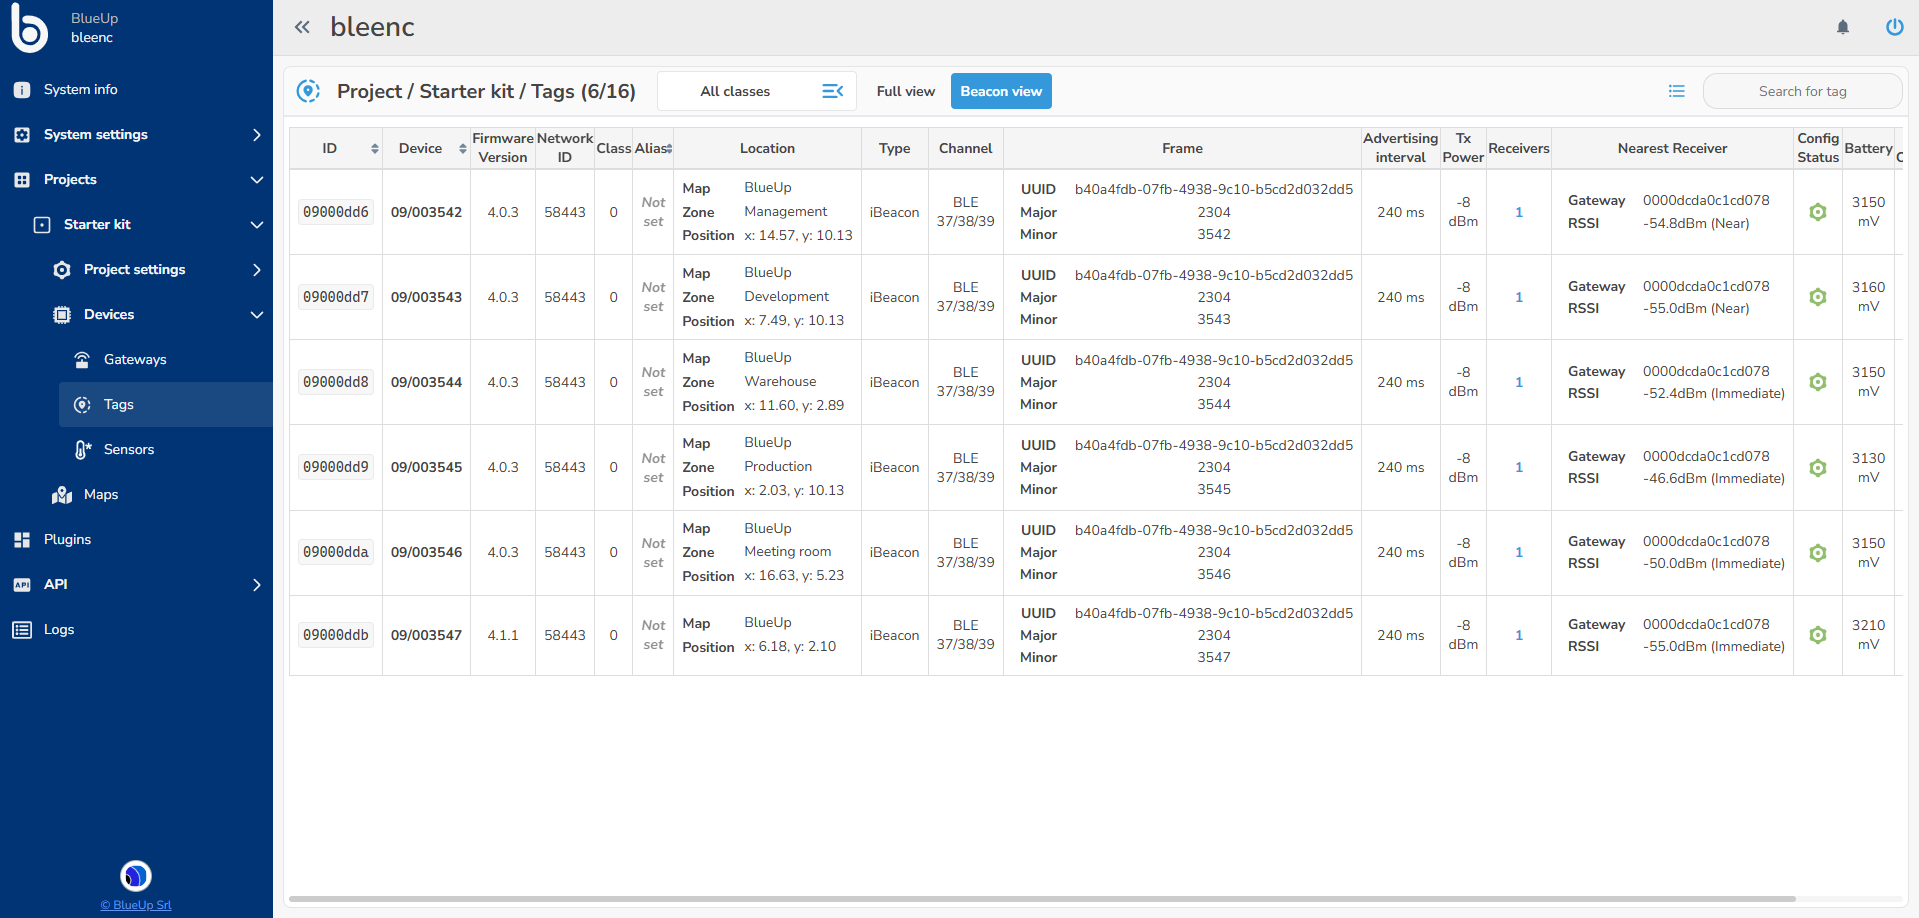The height and width of the screenshot is (918, 1919).
Task: Switch to Beacon view
Action: tap(1000, 91)
